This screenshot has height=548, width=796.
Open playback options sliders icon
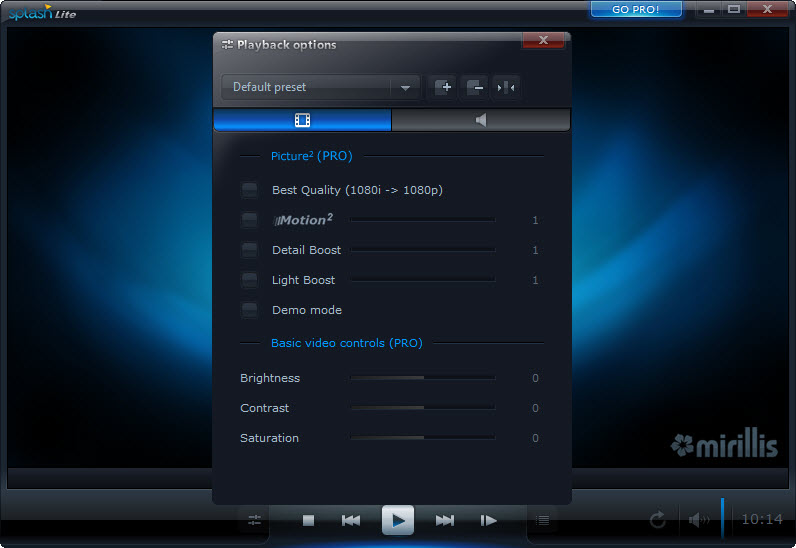(x=254, y=520)
